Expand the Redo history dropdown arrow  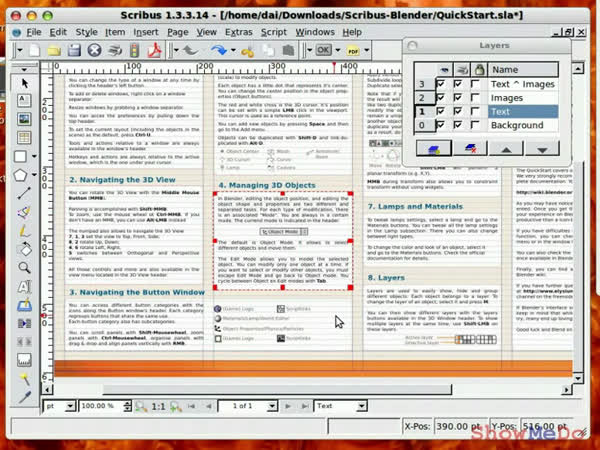233,51
